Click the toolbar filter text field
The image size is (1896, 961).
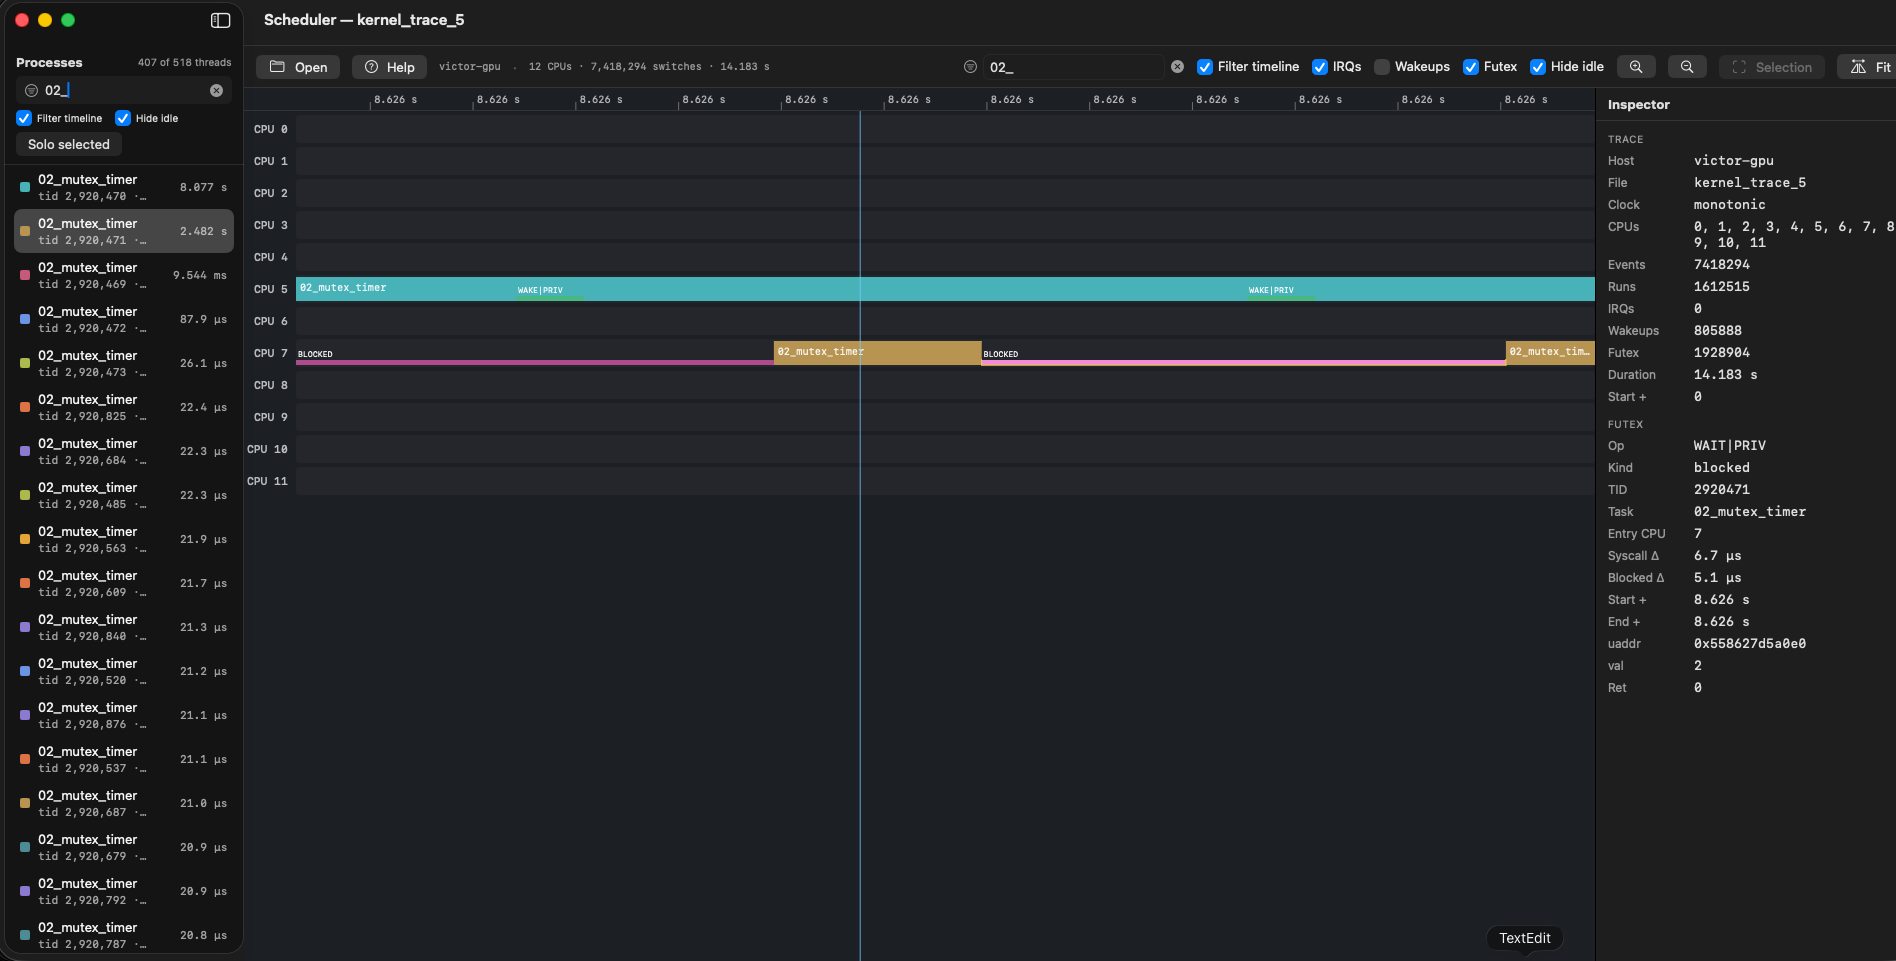1075,67
